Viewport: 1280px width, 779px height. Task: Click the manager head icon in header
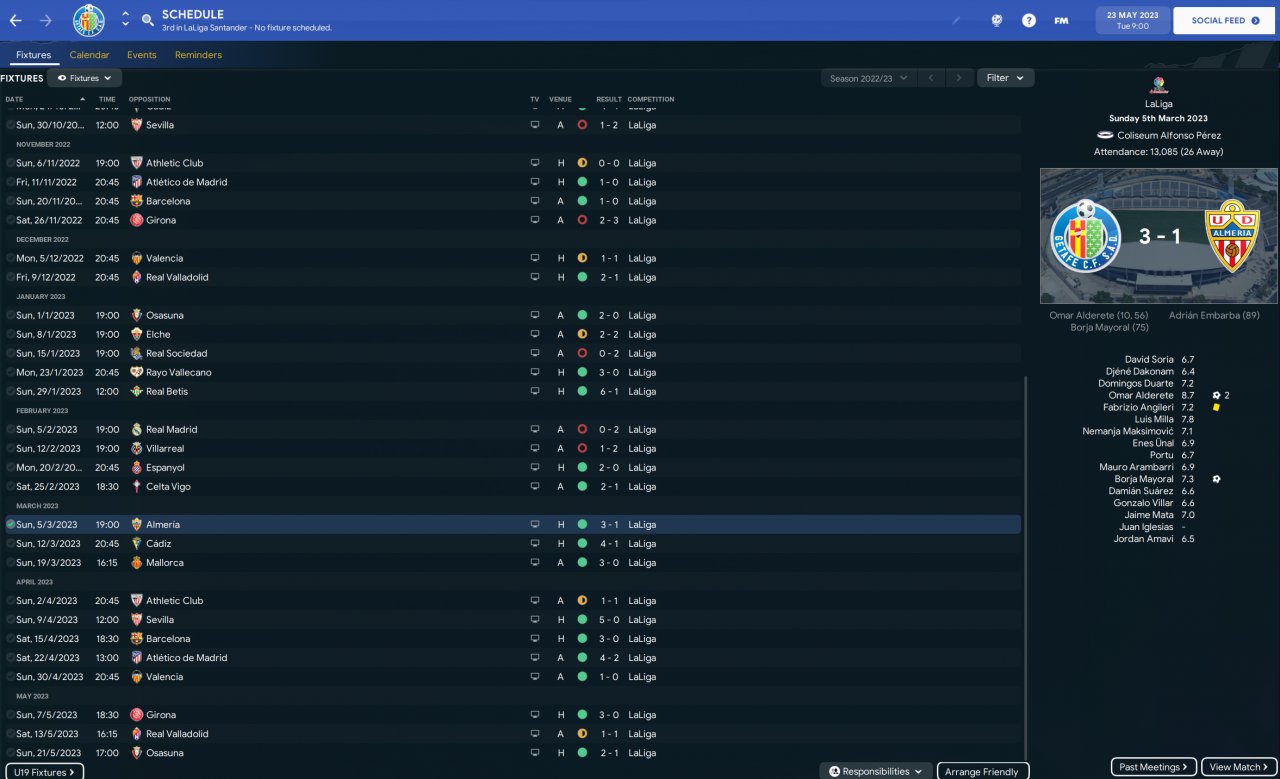pyautogui.click(x=997, y=20)
